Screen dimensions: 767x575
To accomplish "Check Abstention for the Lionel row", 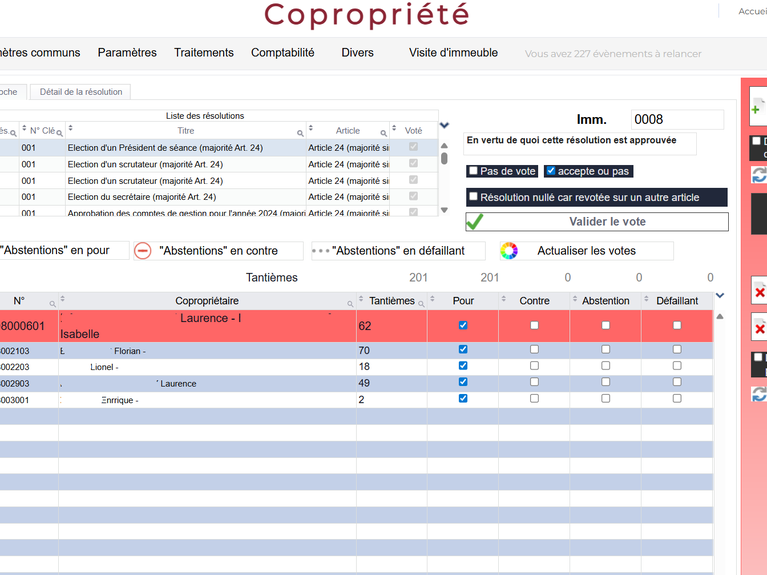I will [606, 366].
